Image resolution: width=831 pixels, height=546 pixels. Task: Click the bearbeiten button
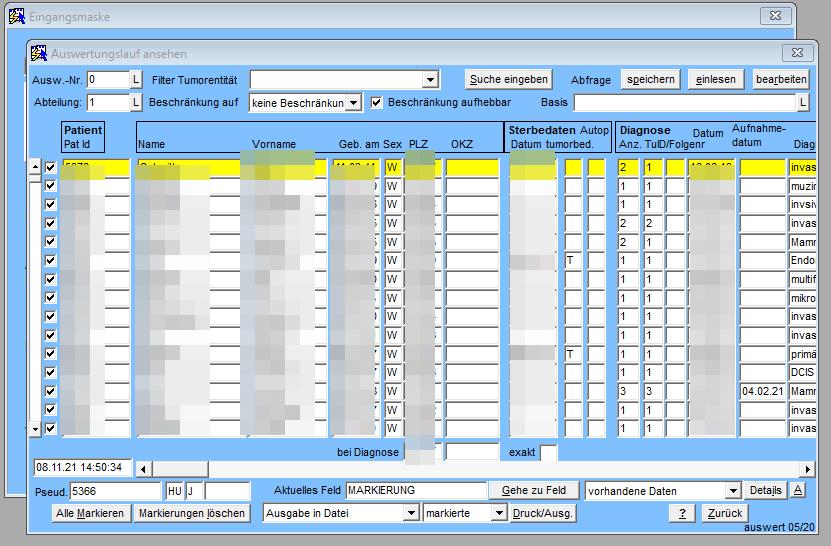pos(781,80)
